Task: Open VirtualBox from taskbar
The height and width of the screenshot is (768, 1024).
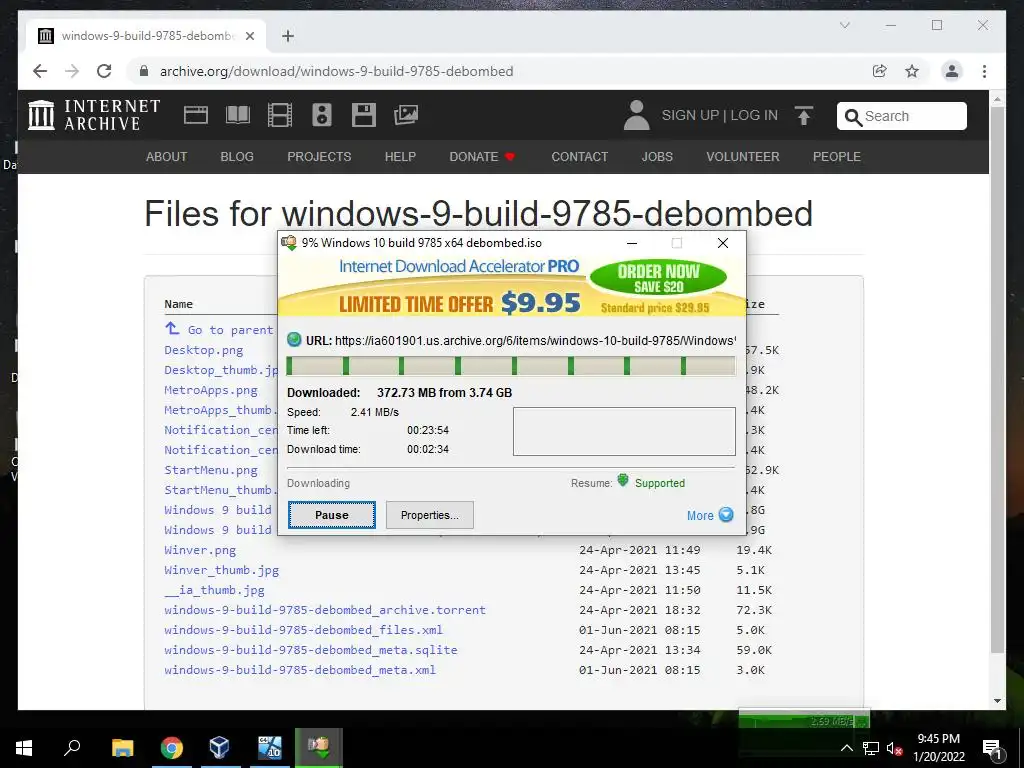Action: [219, 747]
